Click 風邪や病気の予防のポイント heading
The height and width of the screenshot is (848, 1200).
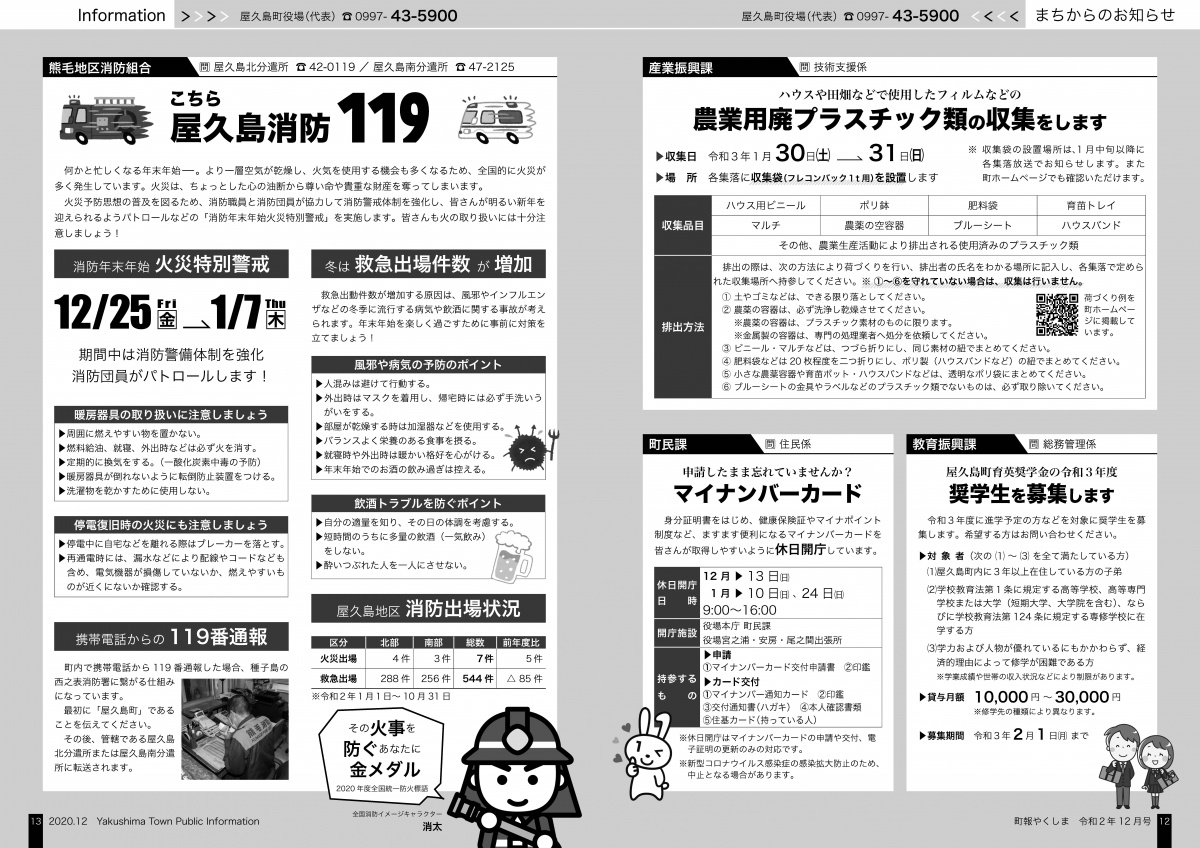[428, 364]
